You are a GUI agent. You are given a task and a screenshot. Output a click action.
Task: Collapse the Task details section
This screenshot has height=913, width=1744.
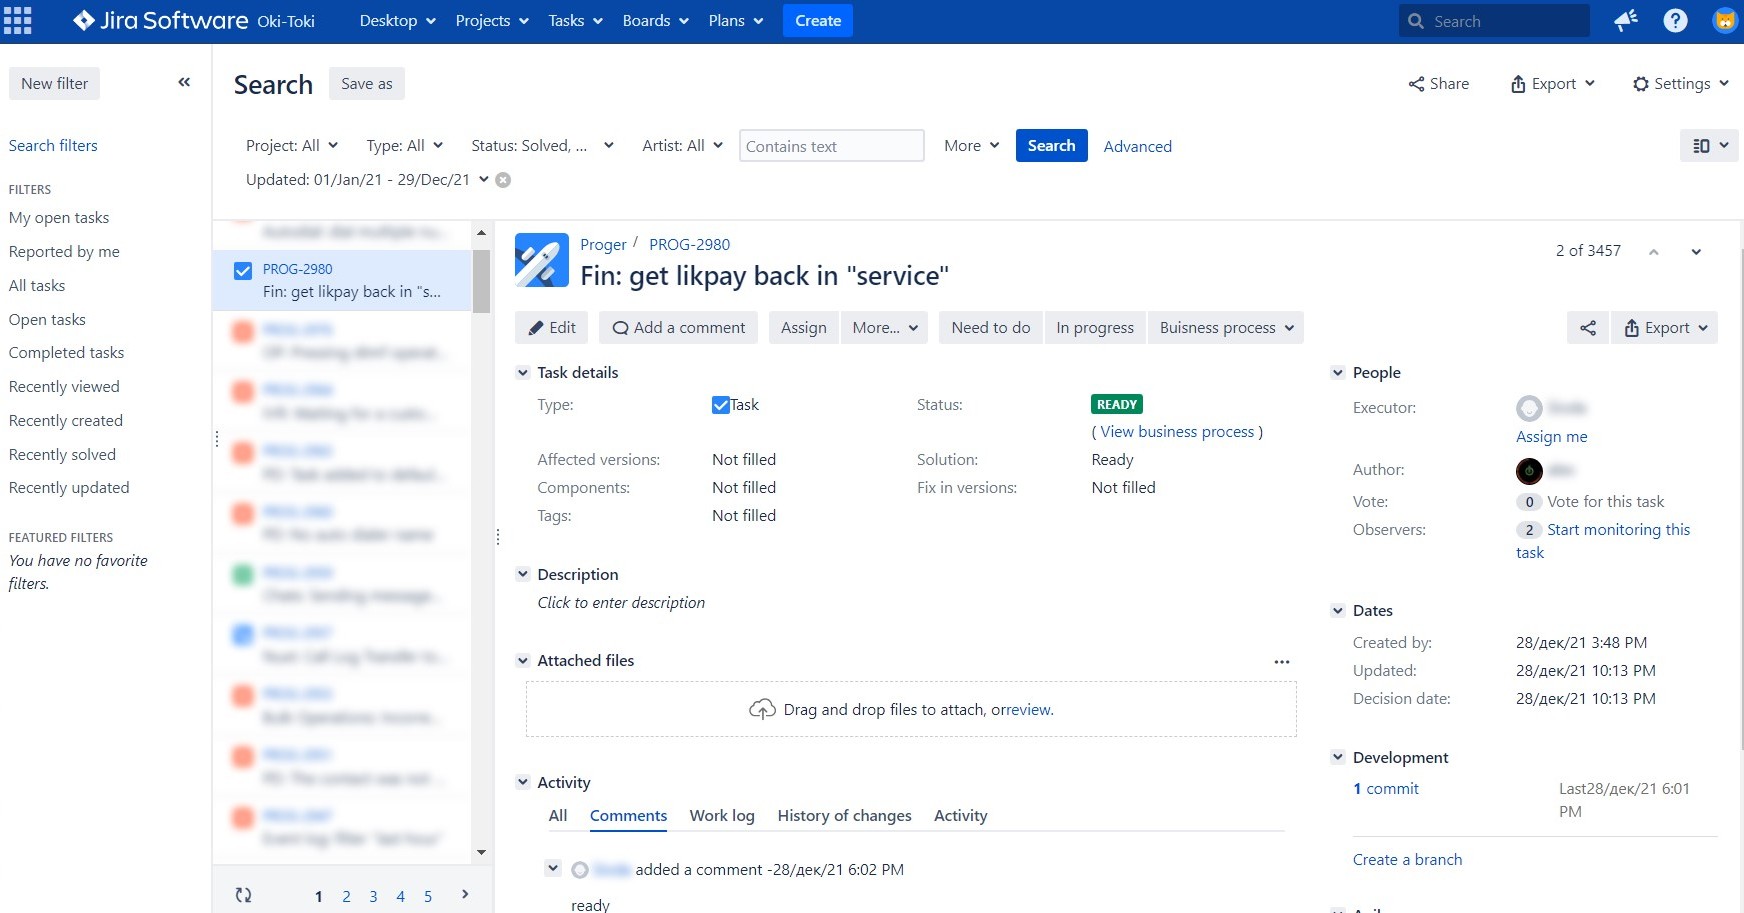(x=522, y=373)
